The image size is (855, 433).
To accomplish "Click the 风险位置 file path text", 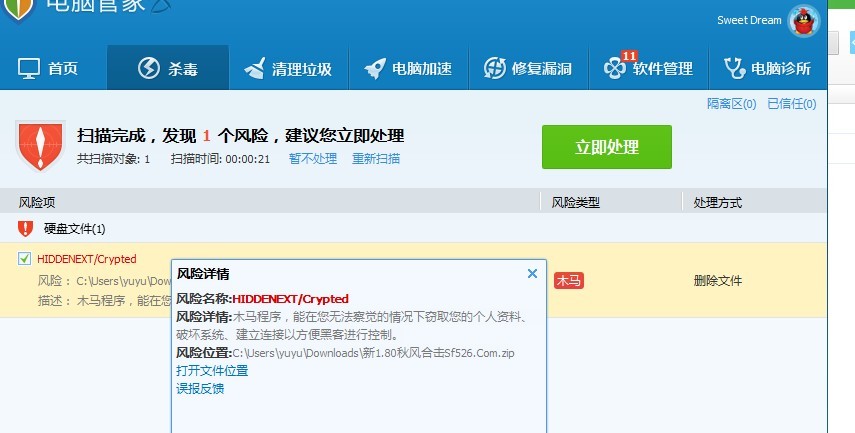I will 374,353.
